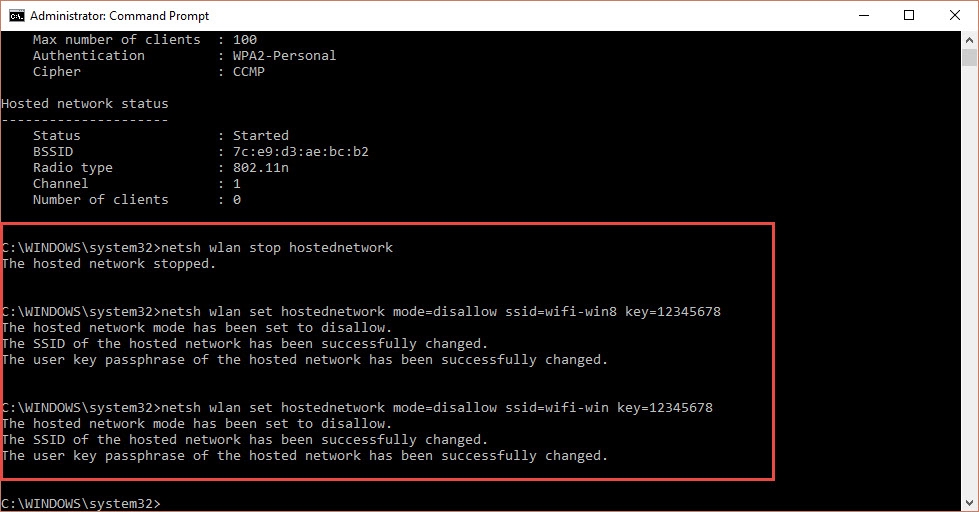
Task: Open the Command Prompt system menu icon
Action: 17,15
